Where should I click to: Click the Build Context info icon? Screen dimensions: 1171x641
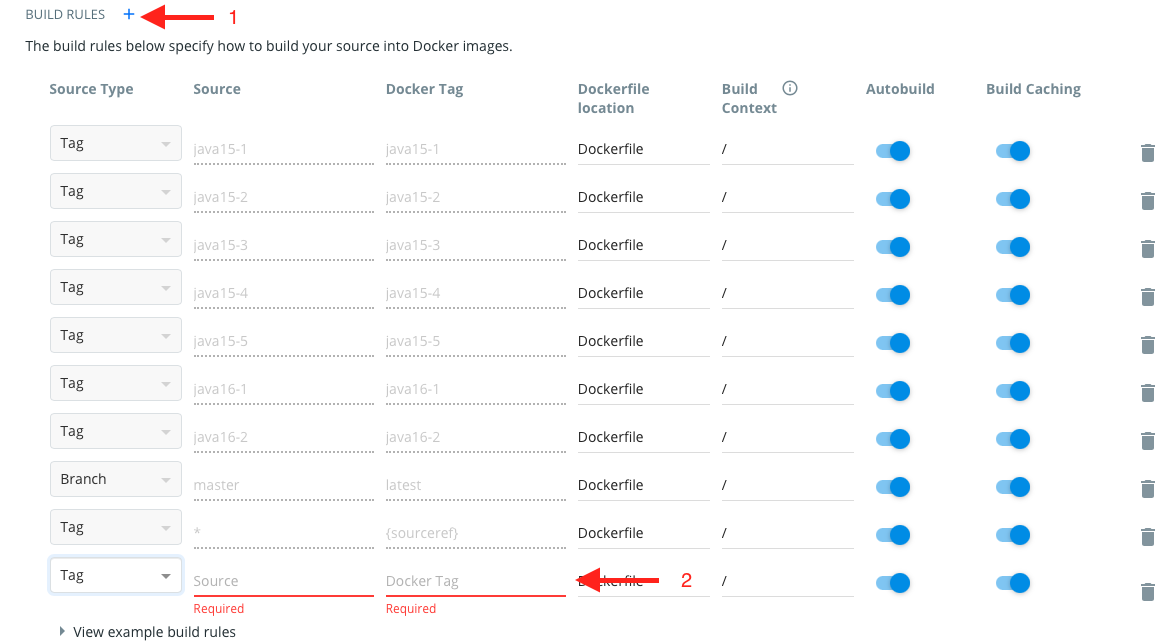click(x=789, y=87)
